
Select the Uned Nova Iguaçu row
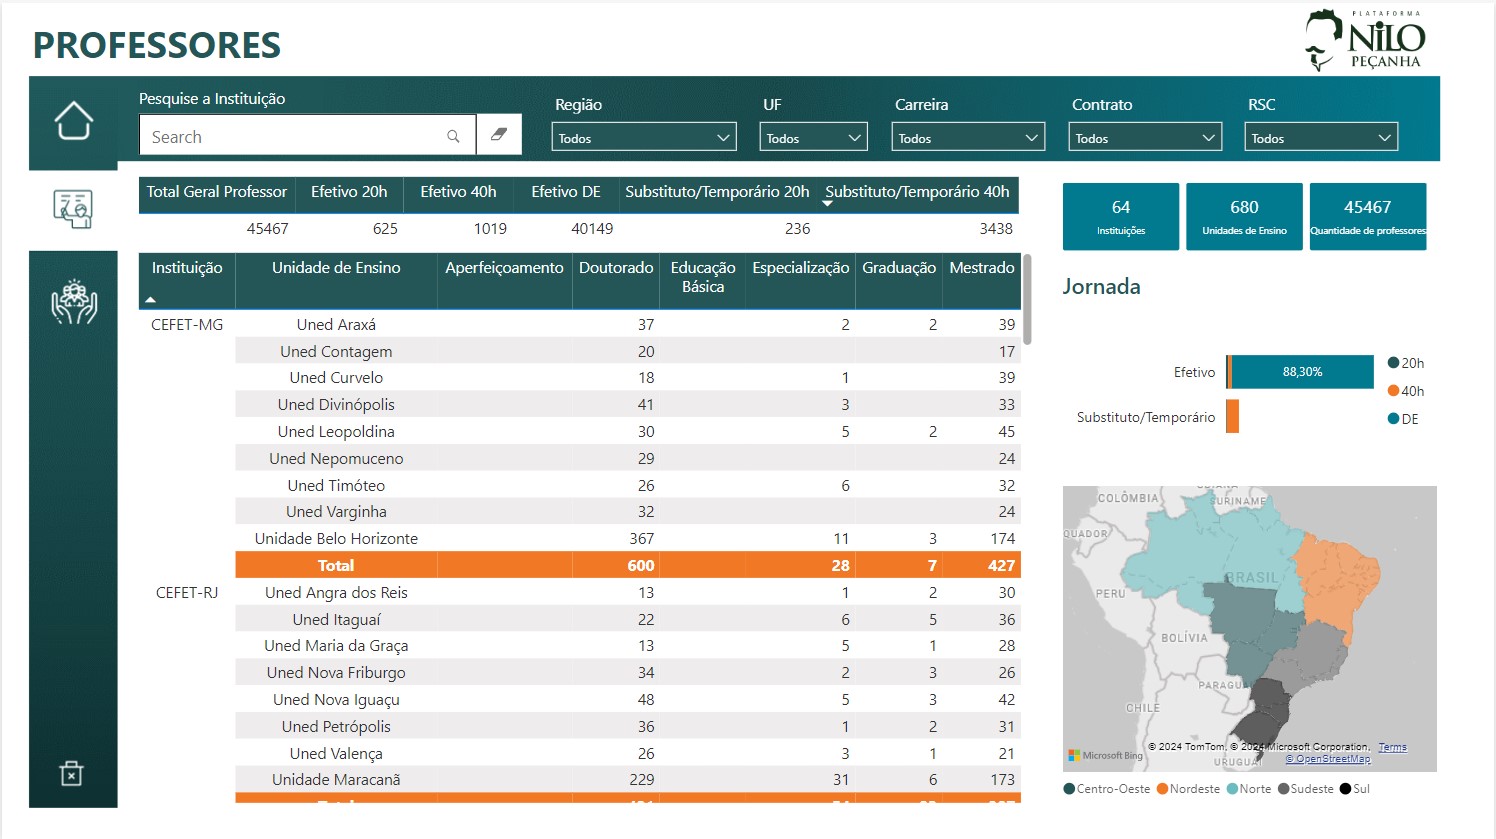(x=628, y=700)
